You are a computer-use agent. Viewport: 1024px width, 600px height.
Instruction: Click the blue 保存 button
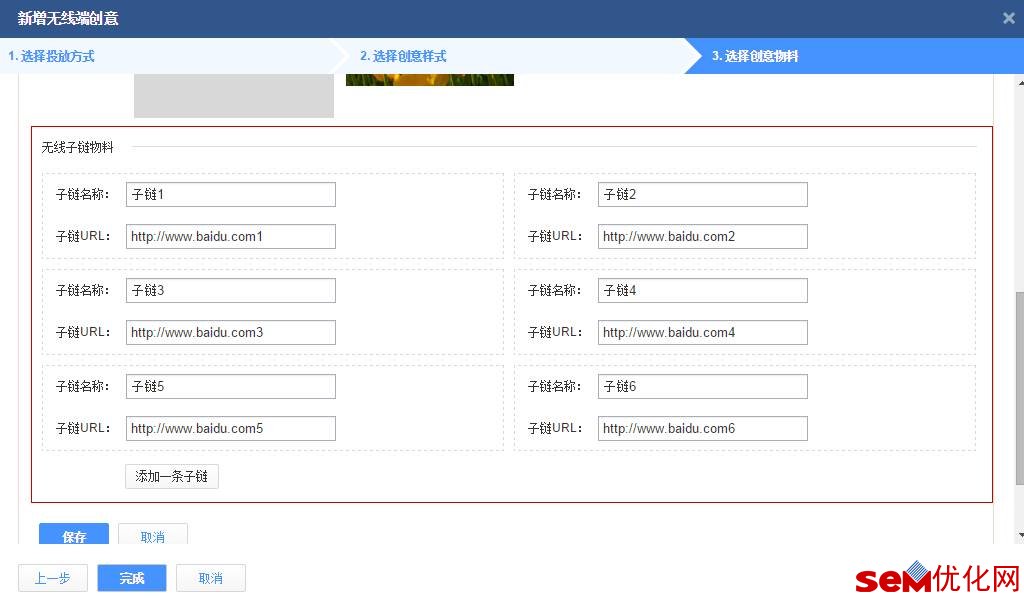pos(74,535)
